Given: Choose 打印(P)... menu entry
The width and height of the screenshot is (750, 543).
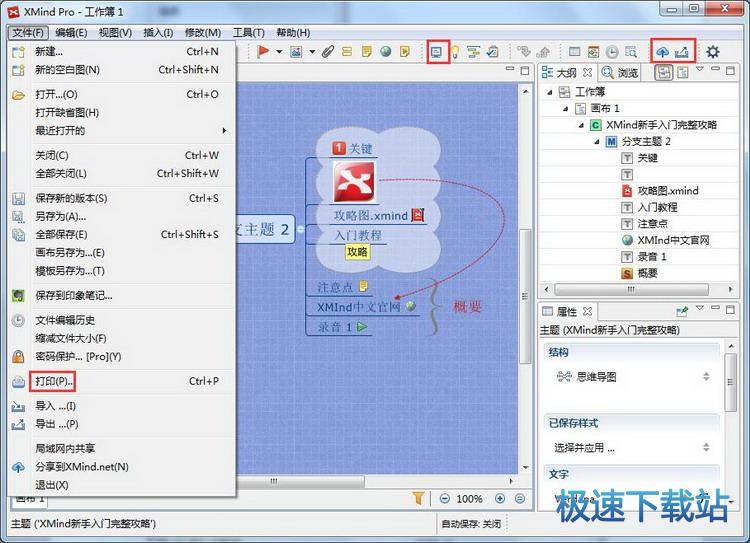Looking at the screenshot, I should coord(121,381).
